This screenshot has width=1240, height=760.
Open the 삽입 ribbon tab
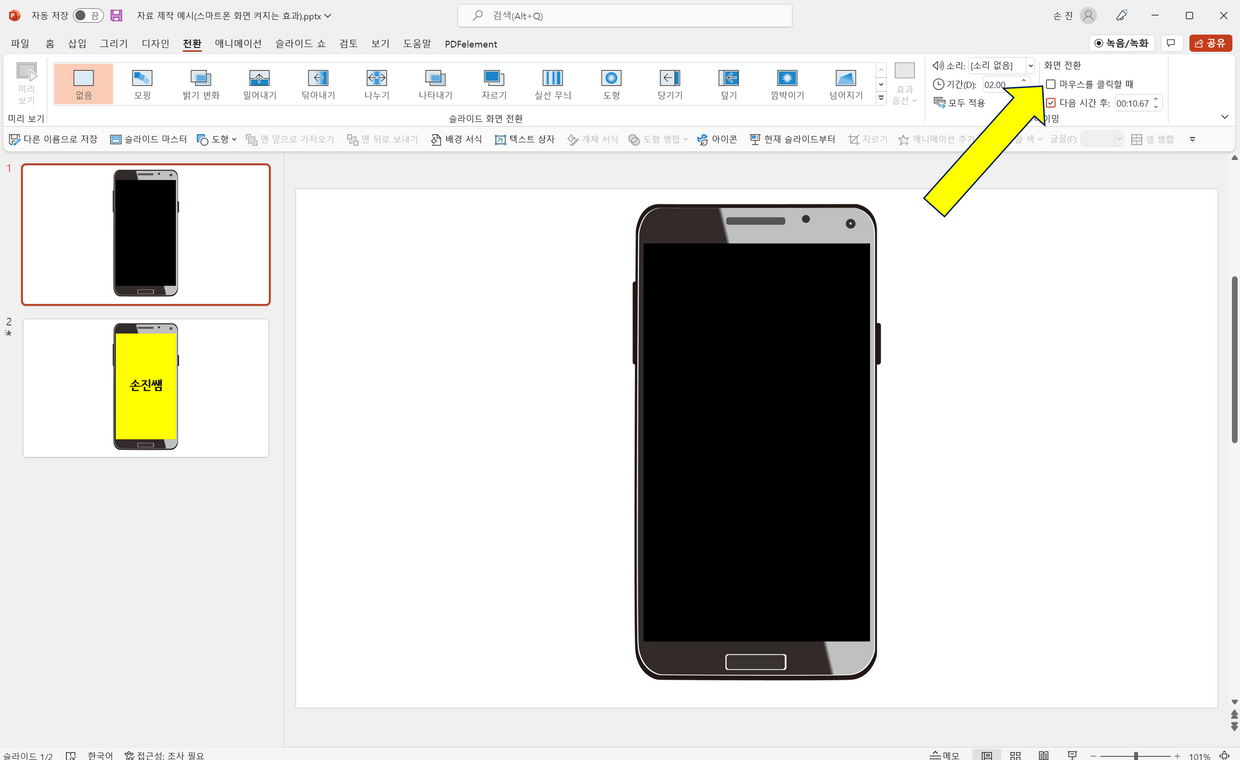[x=77, y=44]
